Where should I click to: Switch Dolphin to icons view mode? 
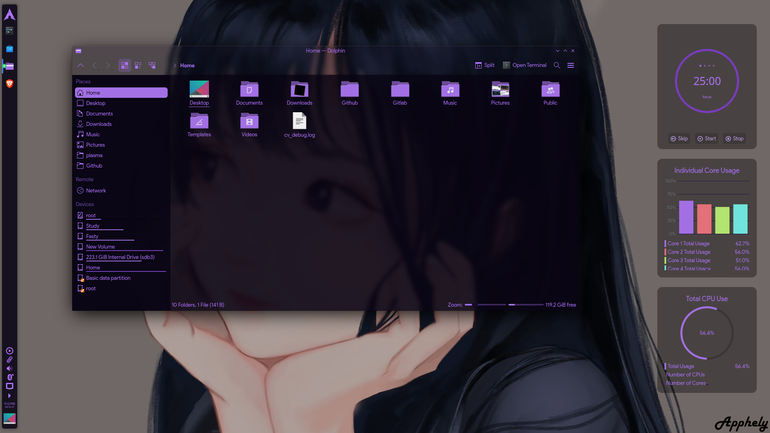[x=125, y=65]
